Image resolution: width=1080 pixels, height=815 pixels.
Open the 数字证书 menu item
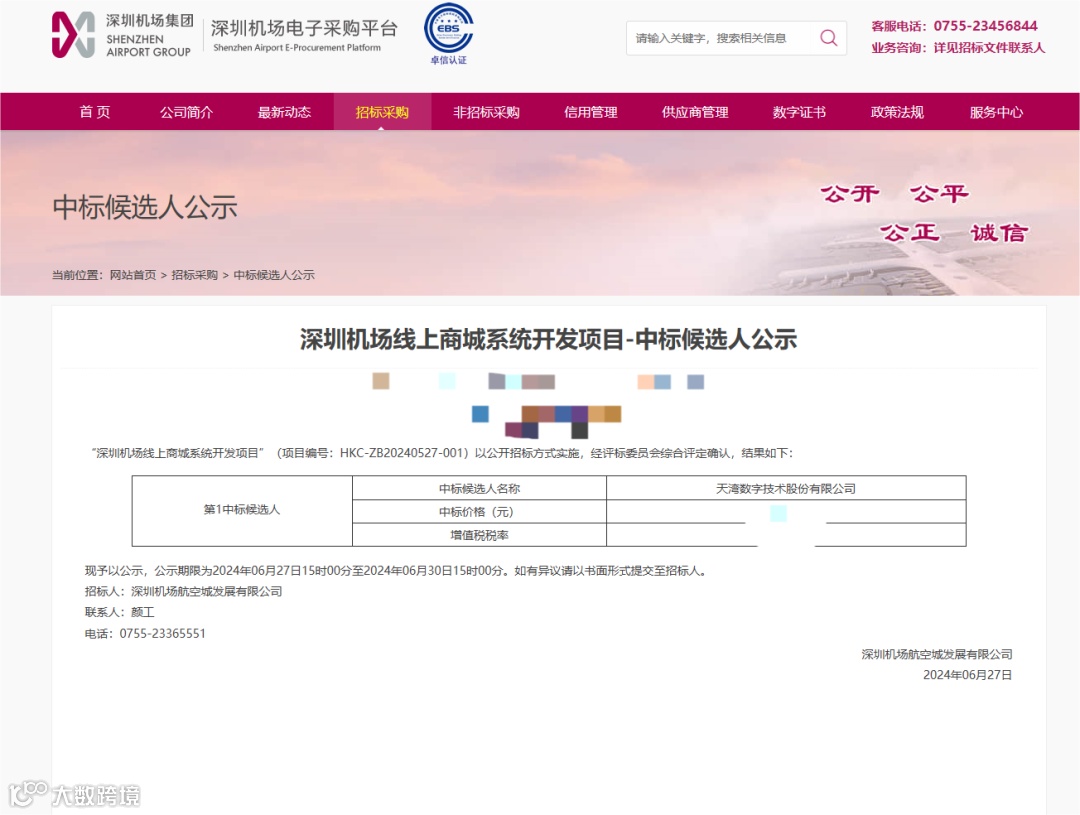click(799, 112)
